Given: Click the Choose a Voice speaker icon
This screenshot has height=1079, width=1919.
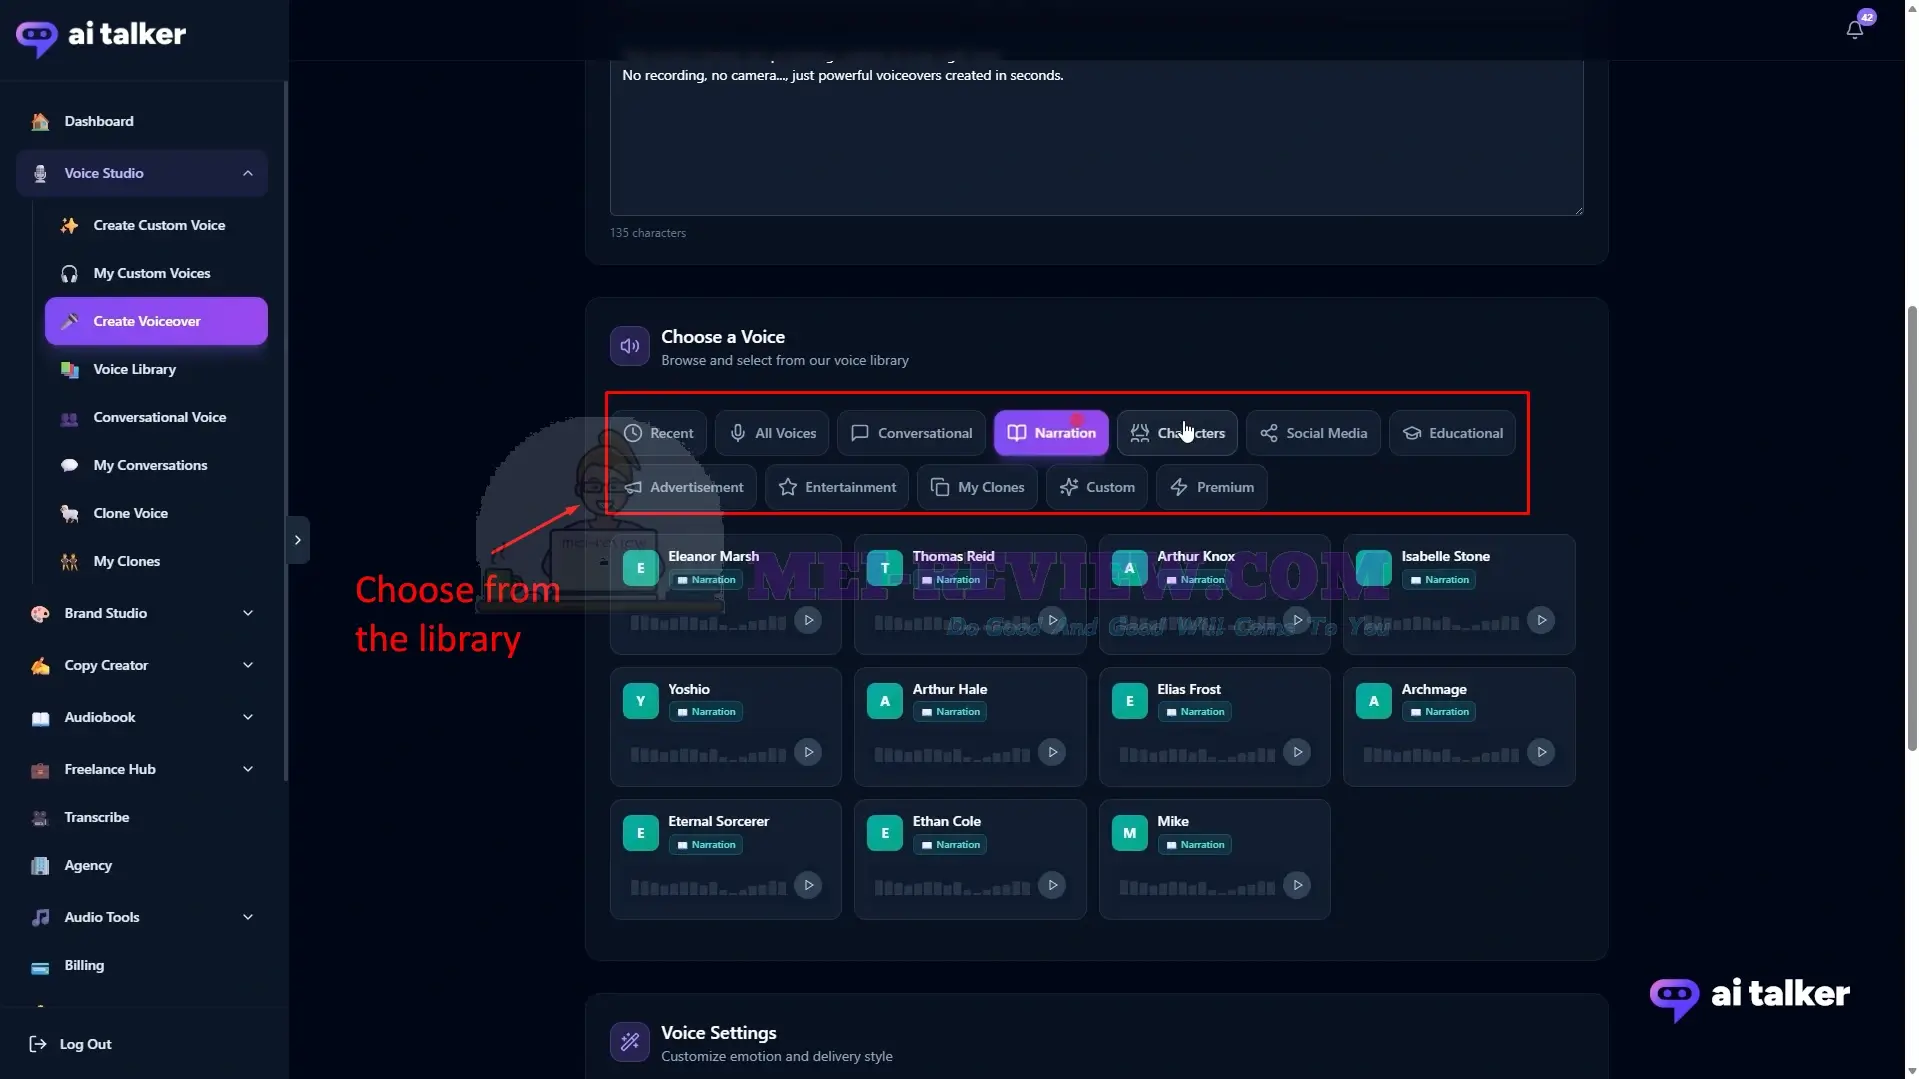Looking at the screenshot, I should click(630, 346).
